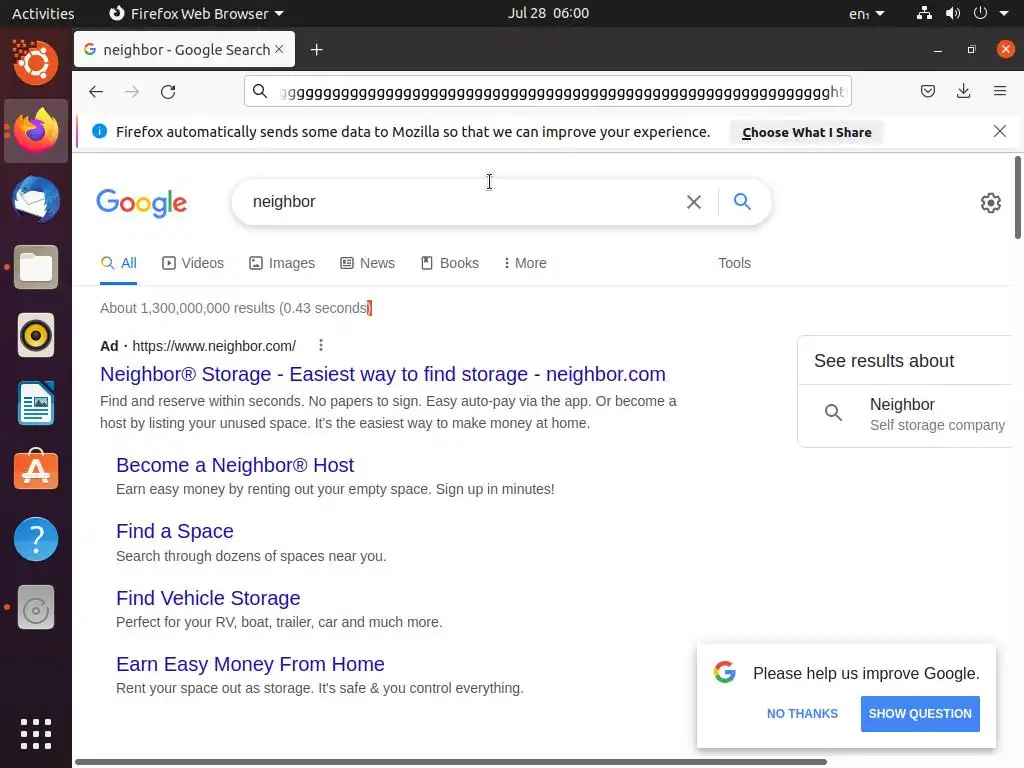Open a new browser tab
The height and width of the screenshot is (768, 1024).
click(x=317, y=50)
